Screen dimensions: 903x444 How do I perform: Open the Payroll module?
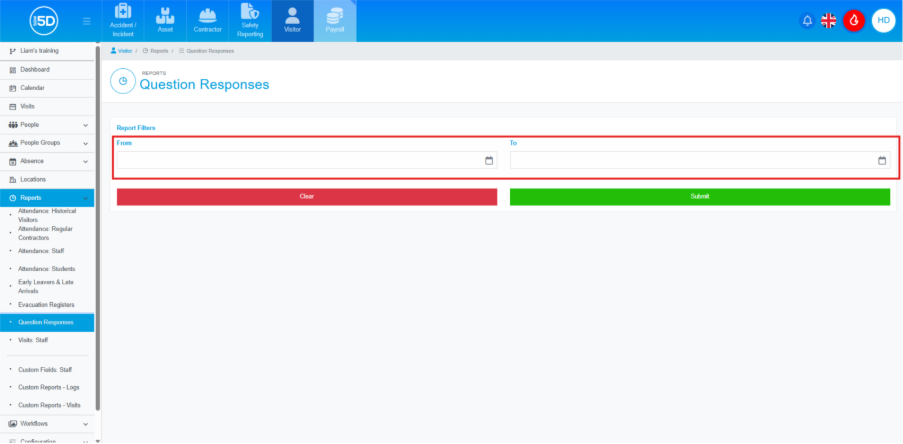335,21
